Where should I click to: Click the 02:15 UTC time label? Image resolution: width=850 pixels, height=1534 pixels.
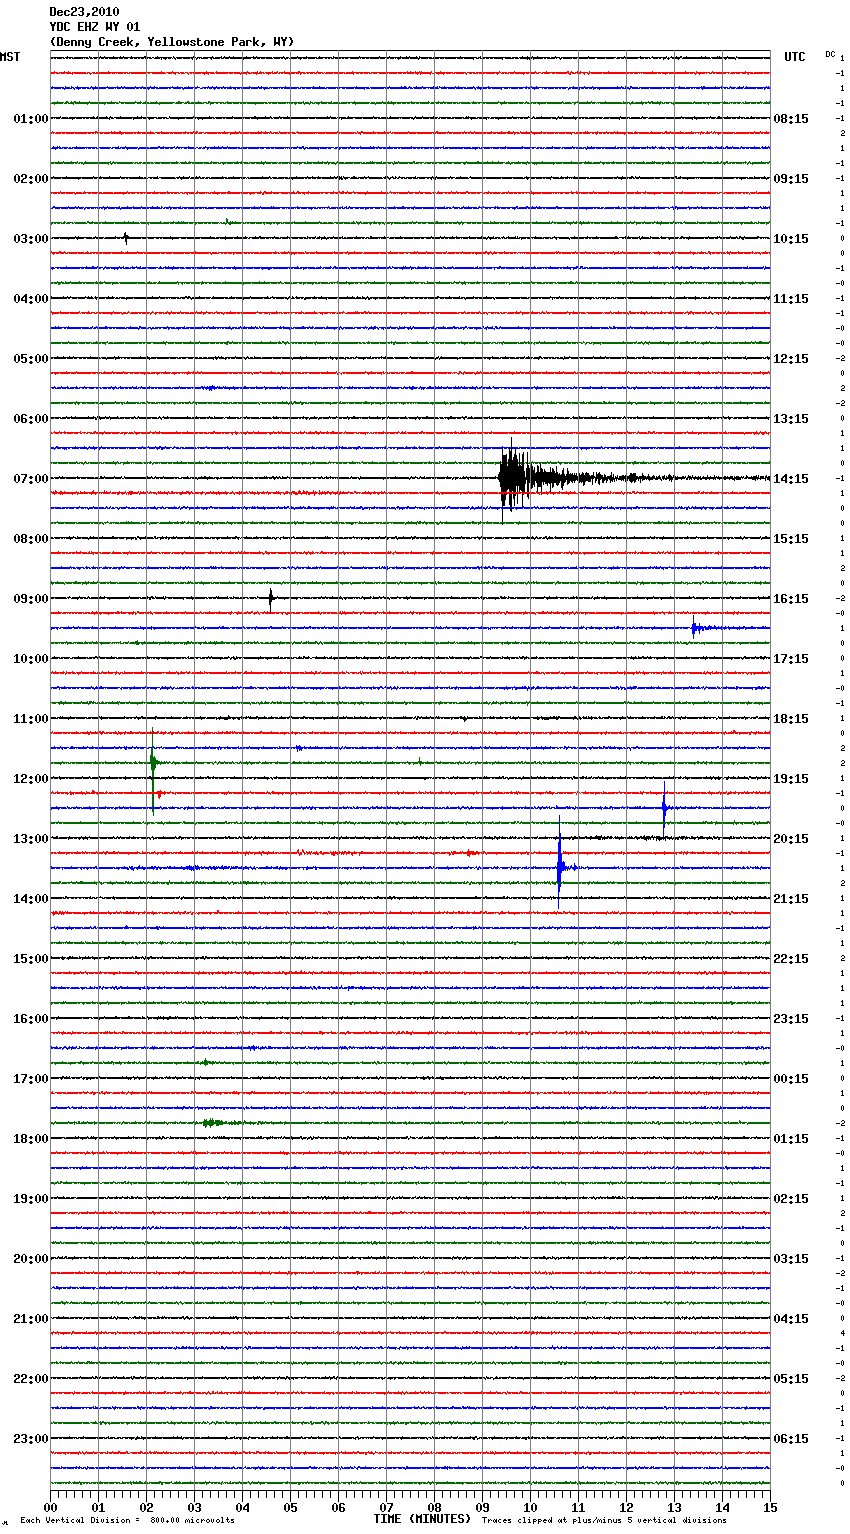coord(791,1199)
